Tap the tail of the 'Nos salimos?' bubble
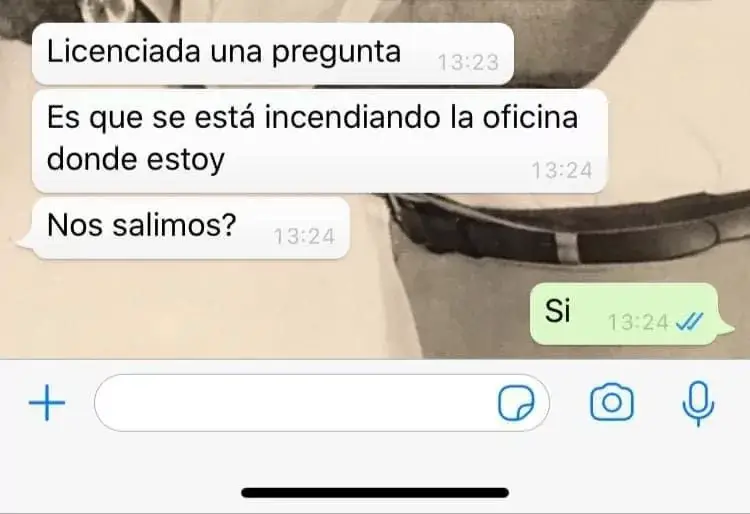 tap(24, 242)
